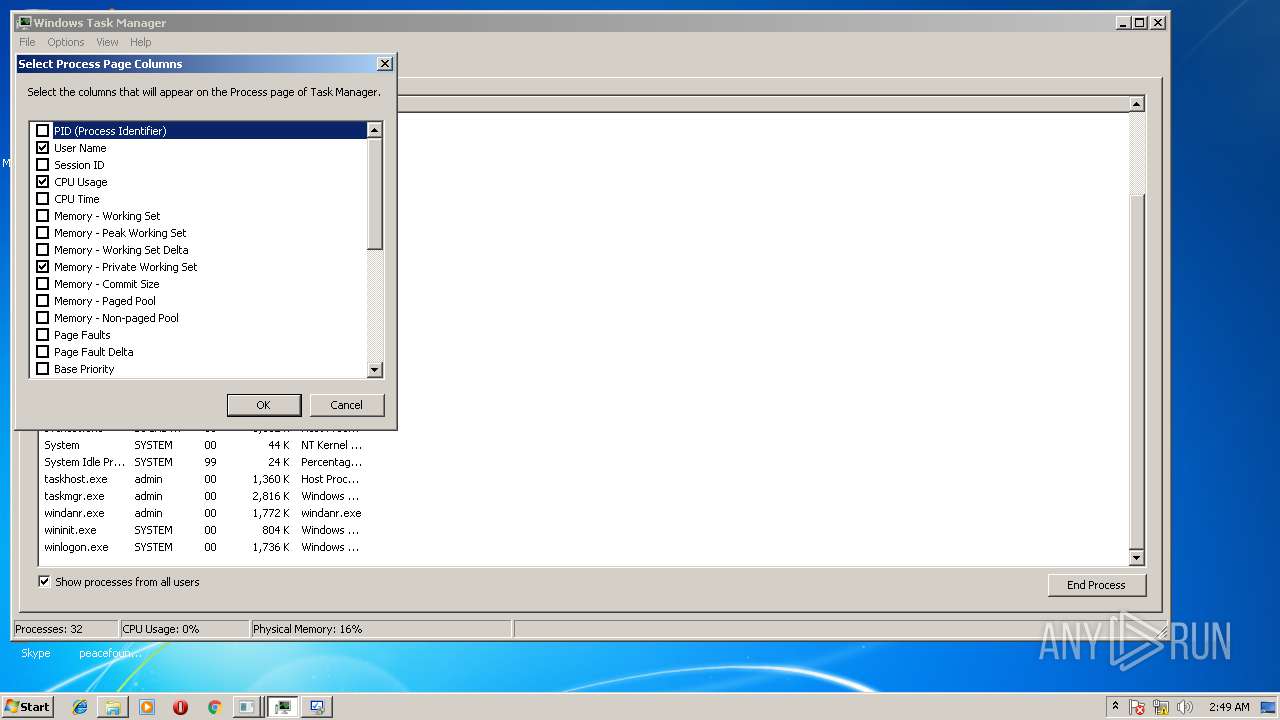Select the wininit.exe process row
This screenshot has width=1280, height=720.
pyautogui.click(x=203, y=530)
